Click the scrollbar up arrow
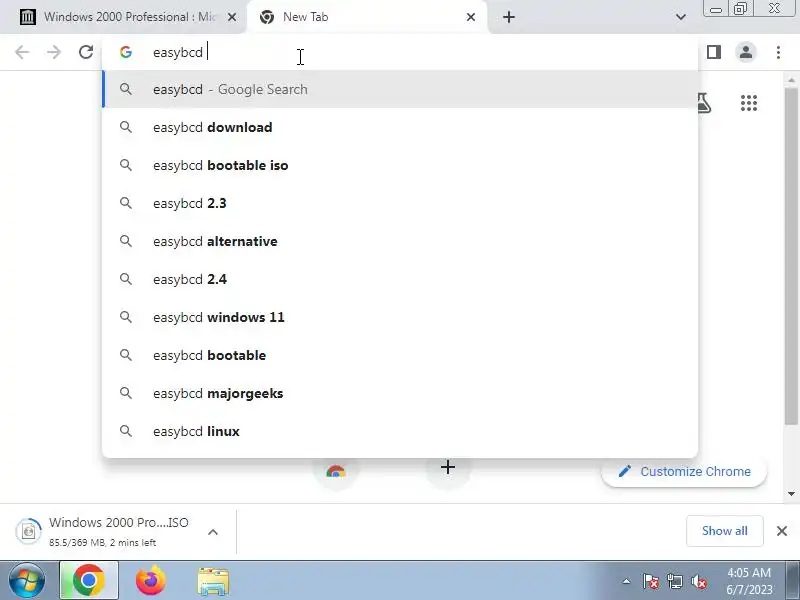Image resolution: width=800 pixels, height=600 pixels. [791, 80]
